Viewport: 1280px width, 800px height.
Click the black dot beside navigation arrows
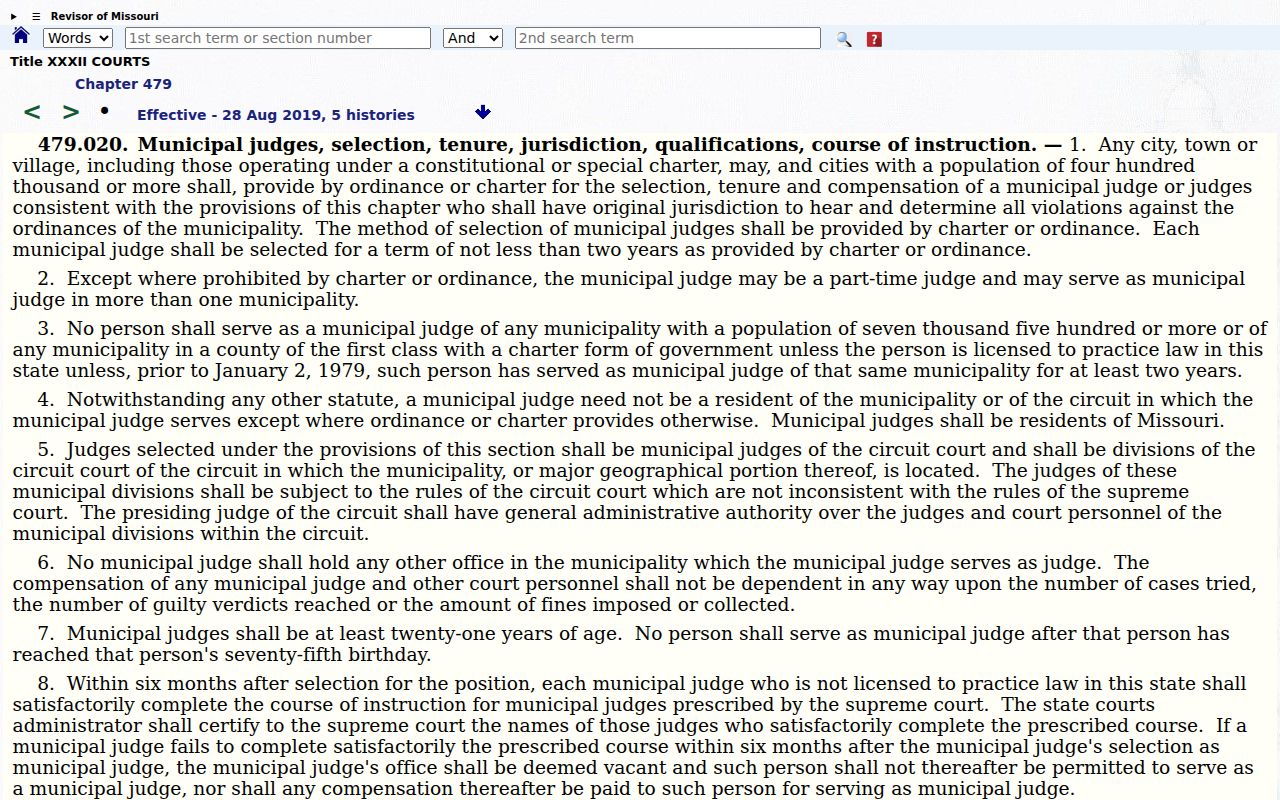pyautogui.click(x=104, y=110)
